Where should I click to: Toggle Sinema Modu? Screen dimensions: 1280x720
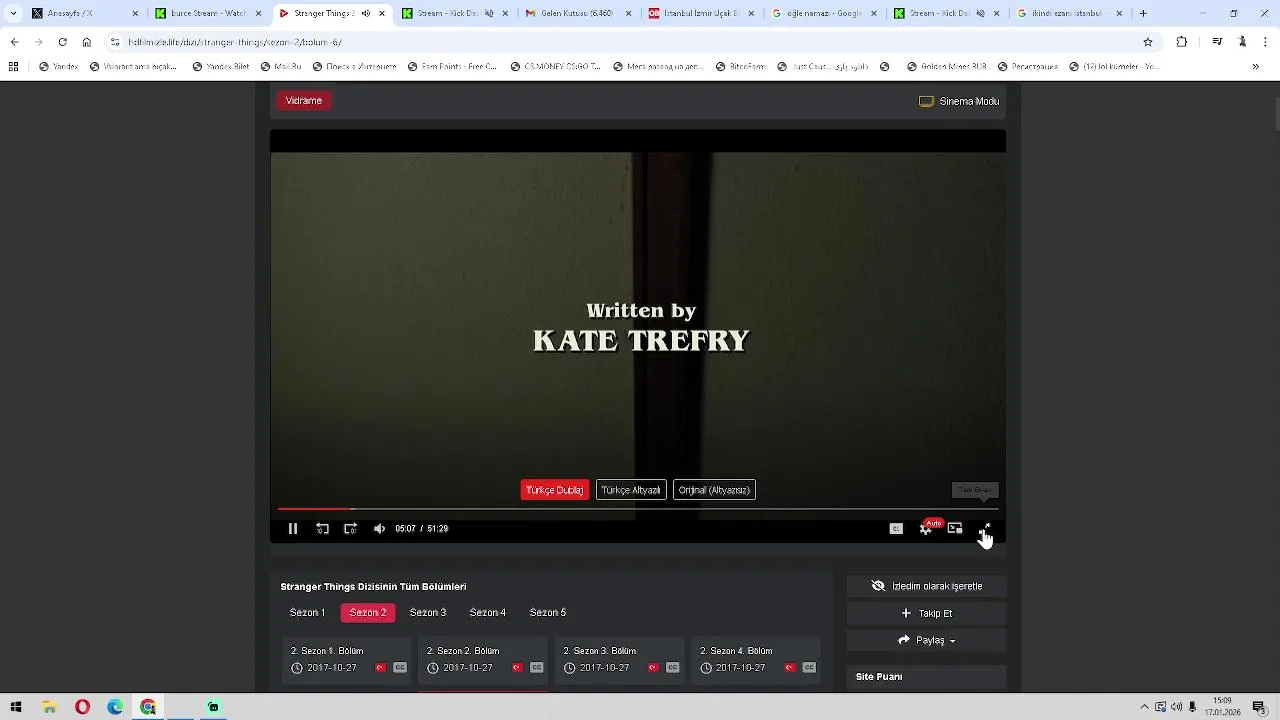(x=959, y=101)
